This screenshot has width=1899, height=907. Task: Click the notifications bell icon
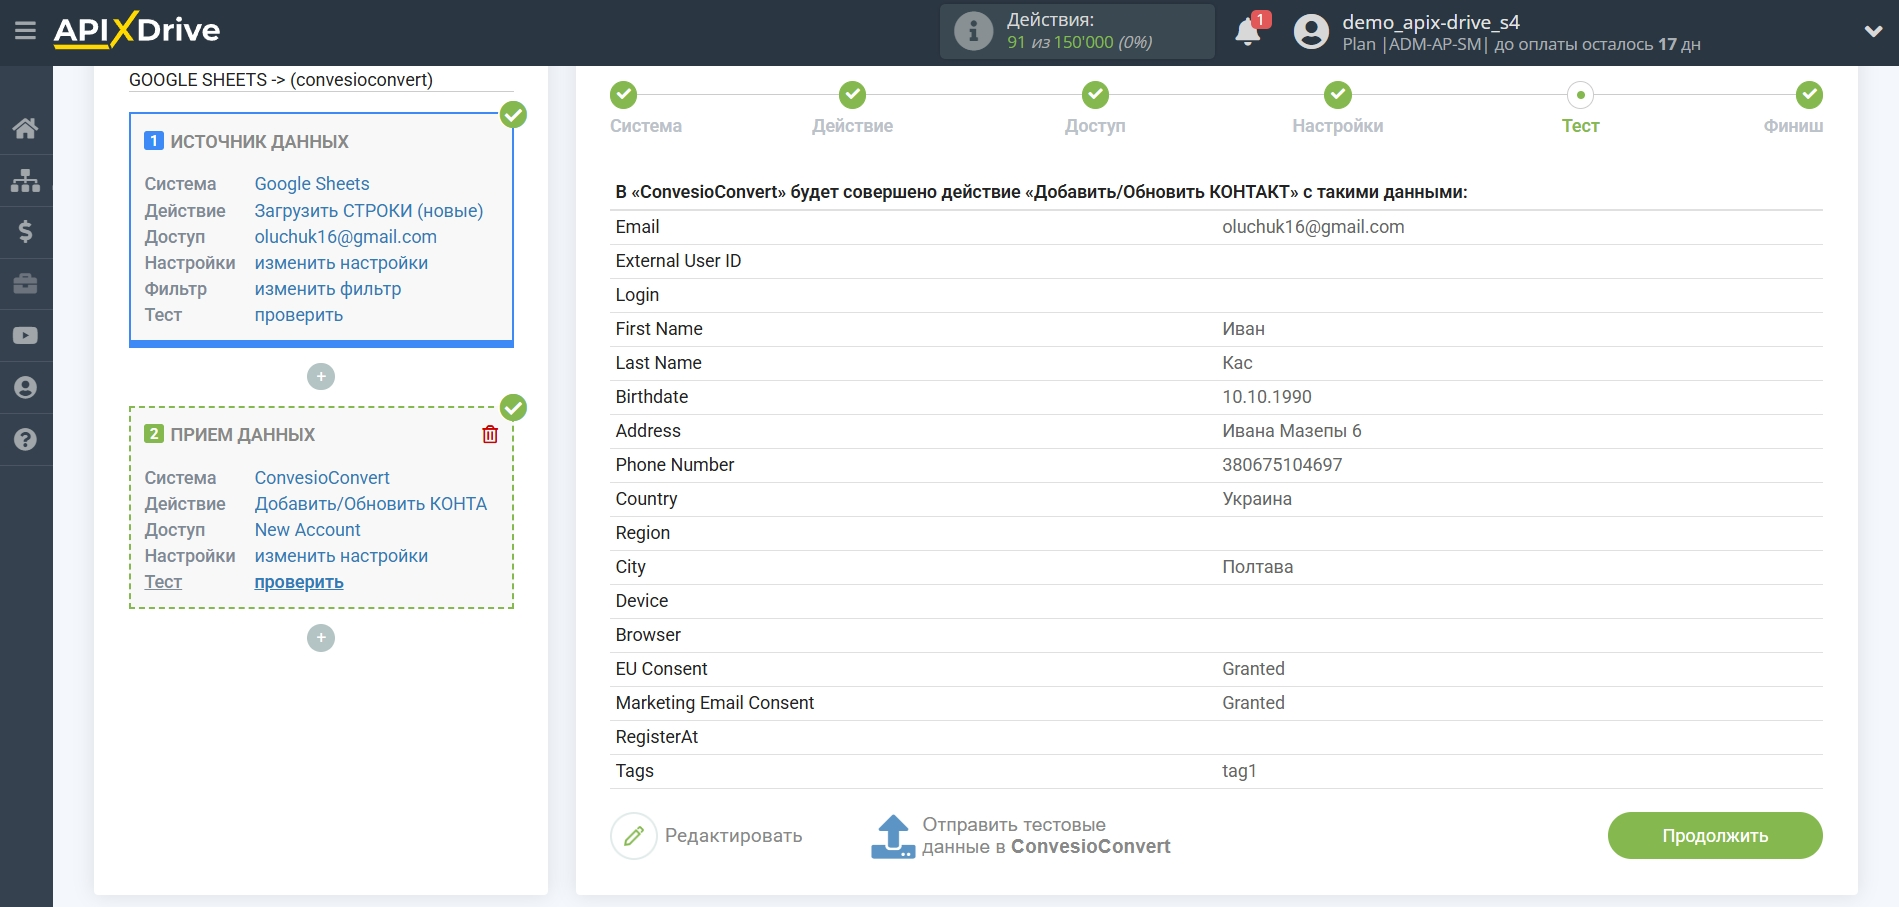point(1247,32)
